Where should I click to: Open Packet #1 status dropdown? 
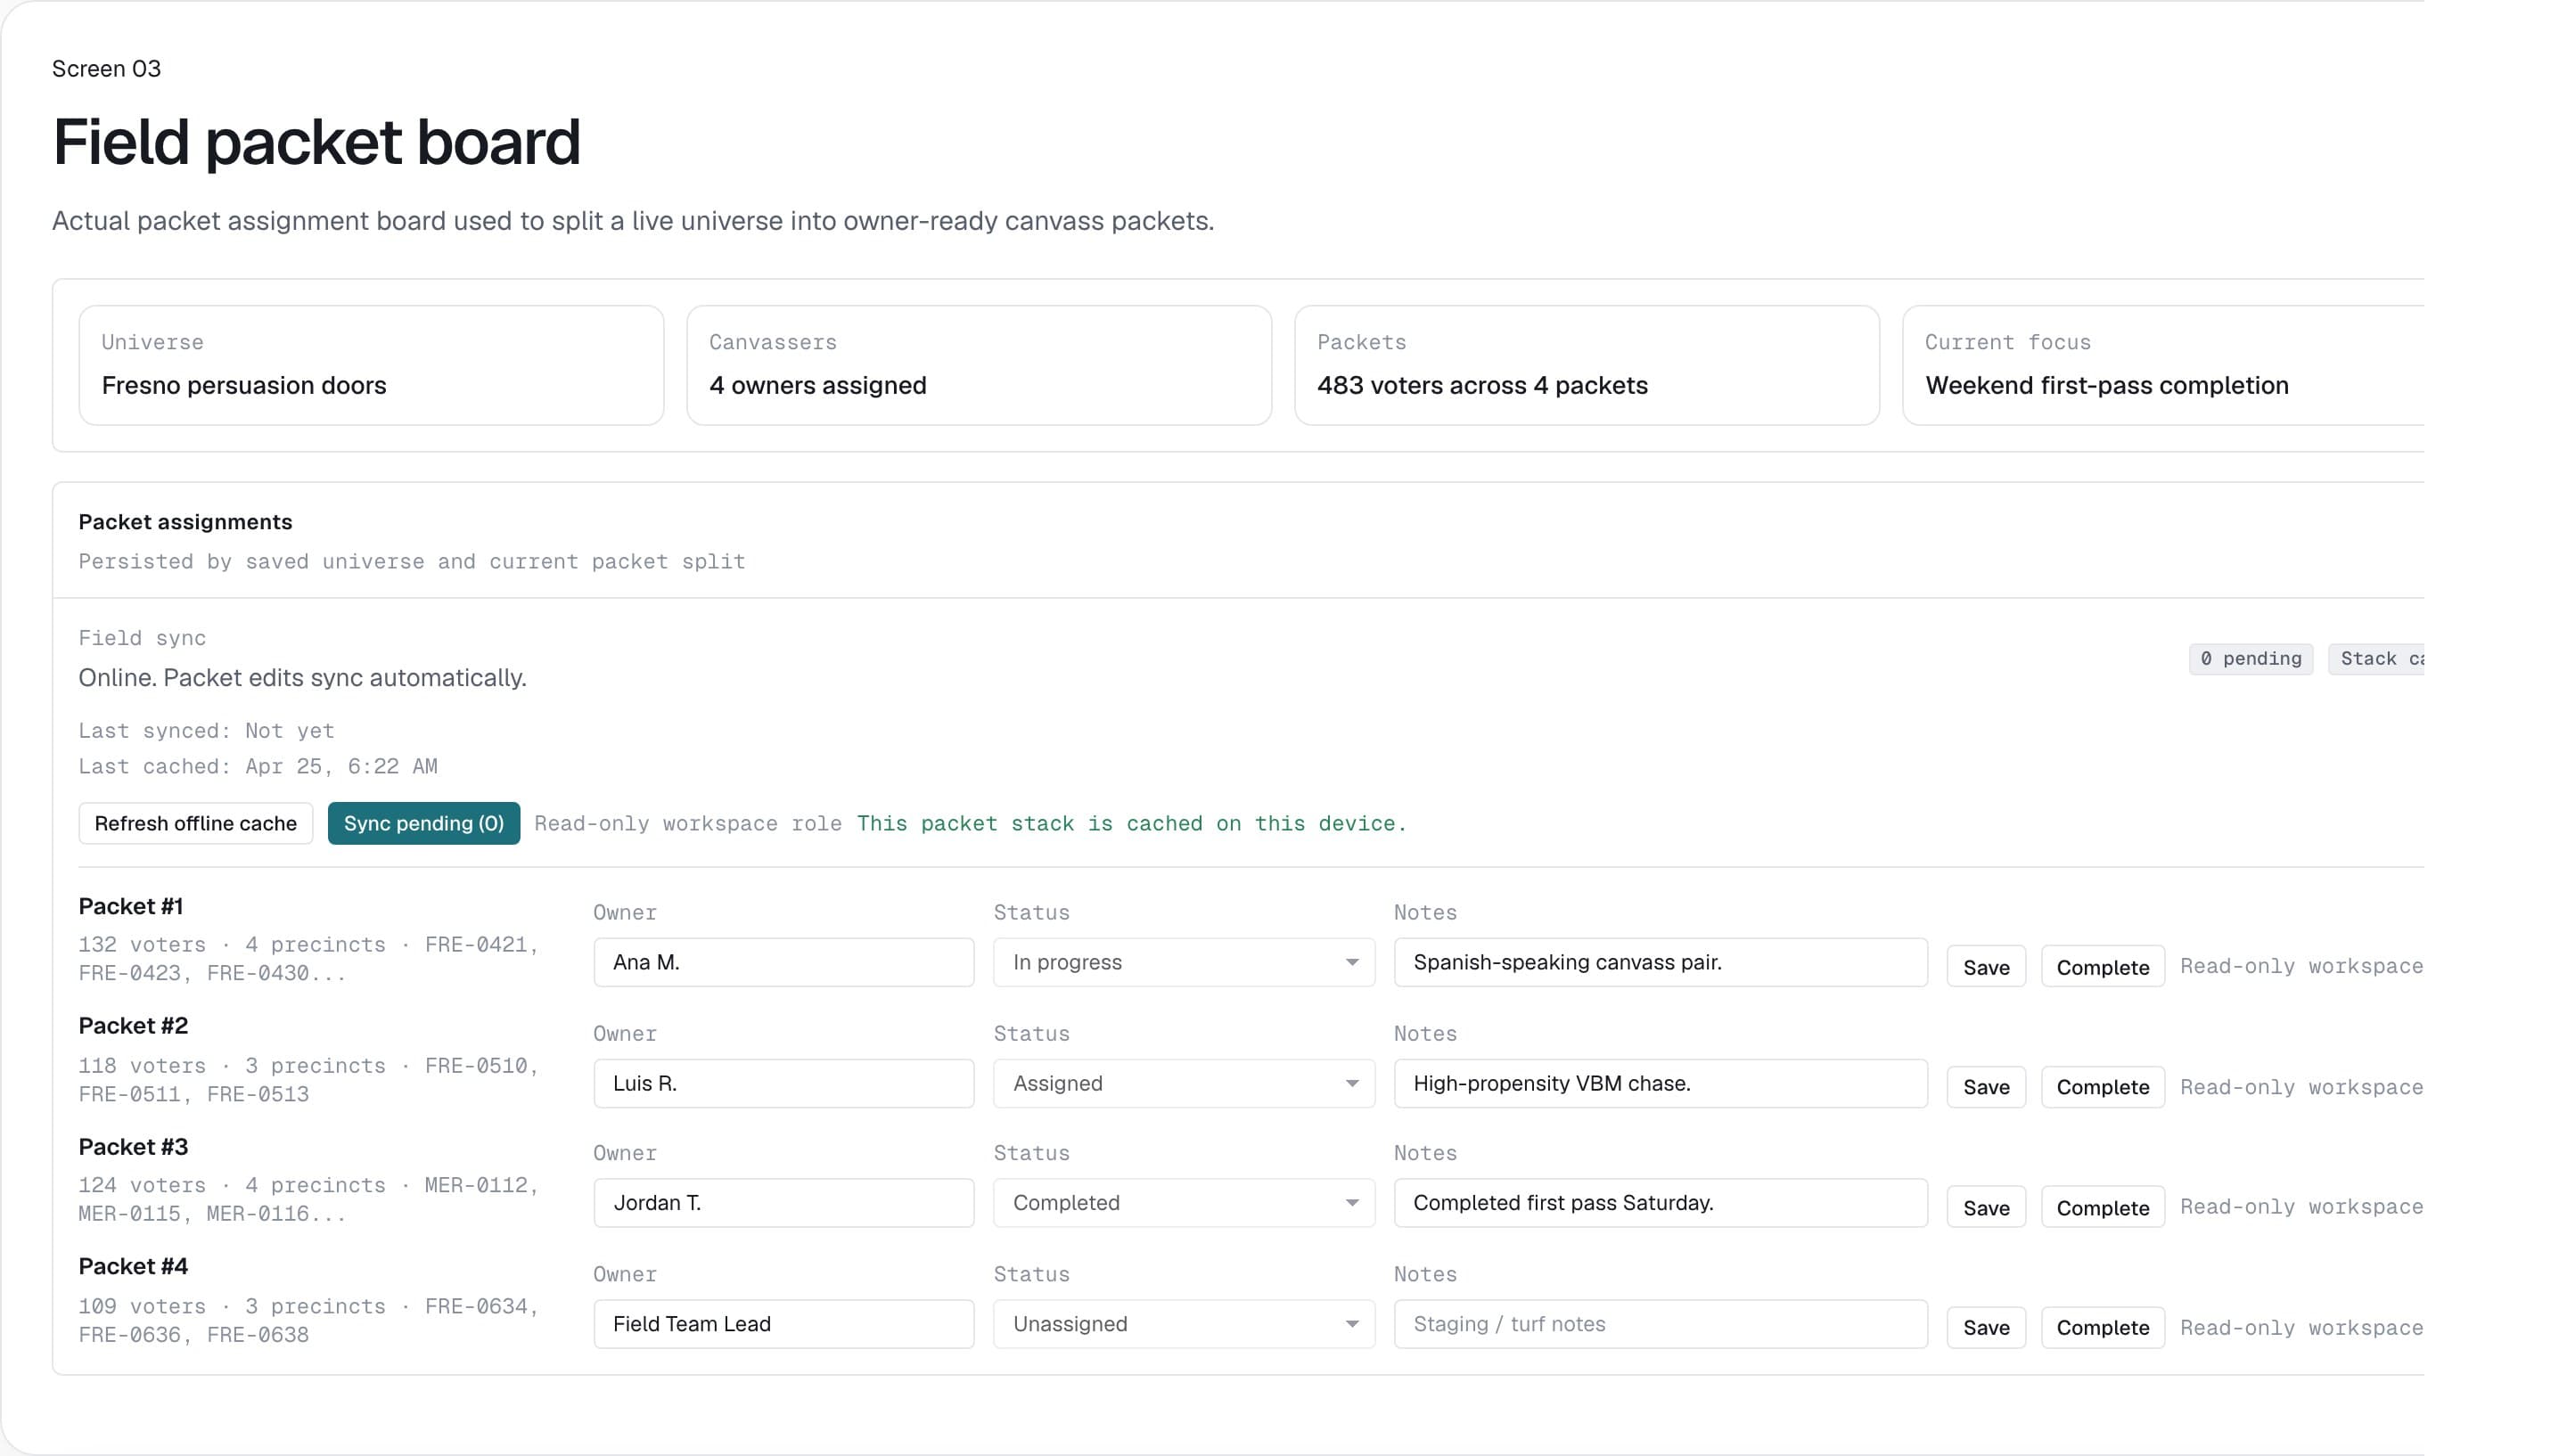pyautogui.click(x=1183, y=962)
